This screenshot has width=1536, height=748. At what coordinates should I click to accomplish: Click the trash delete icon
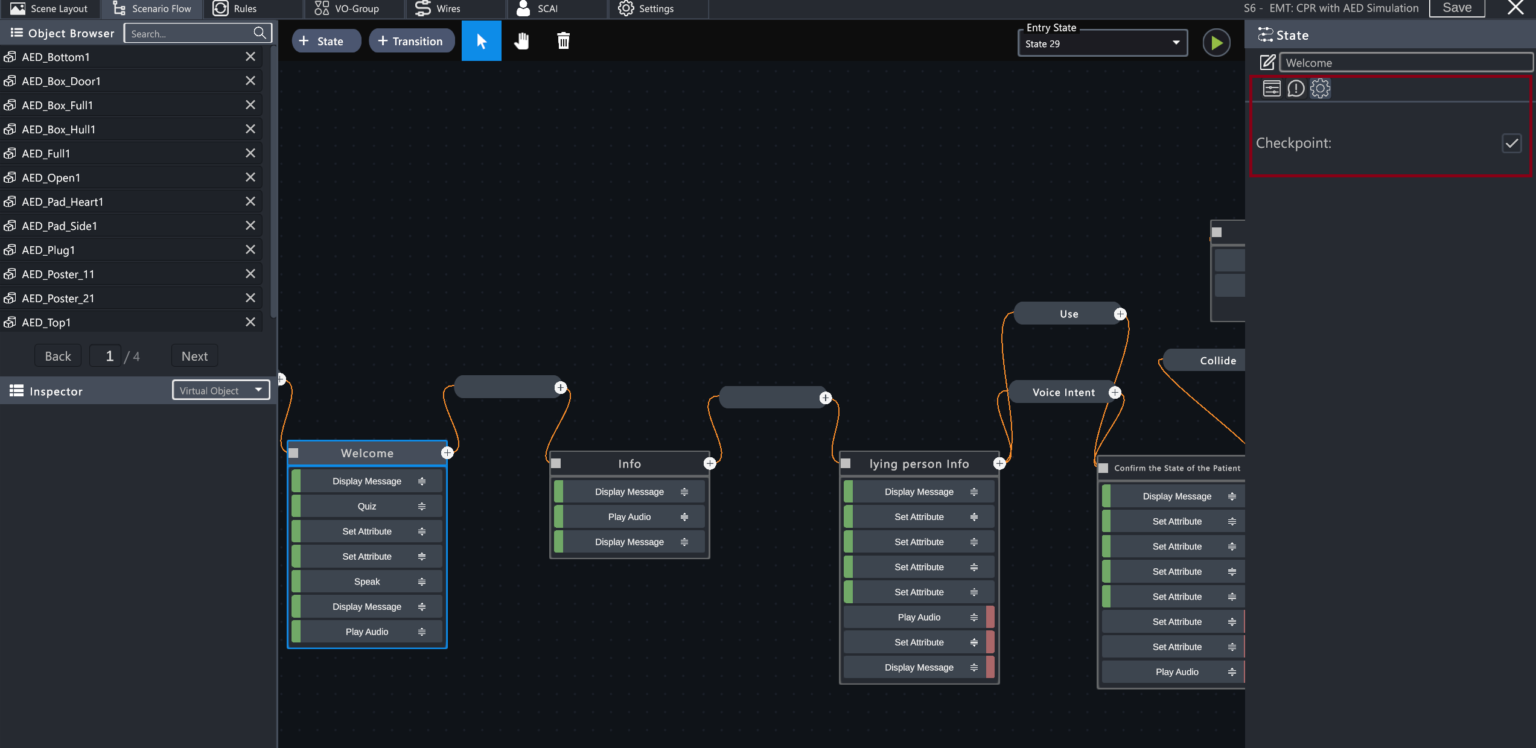563,41
